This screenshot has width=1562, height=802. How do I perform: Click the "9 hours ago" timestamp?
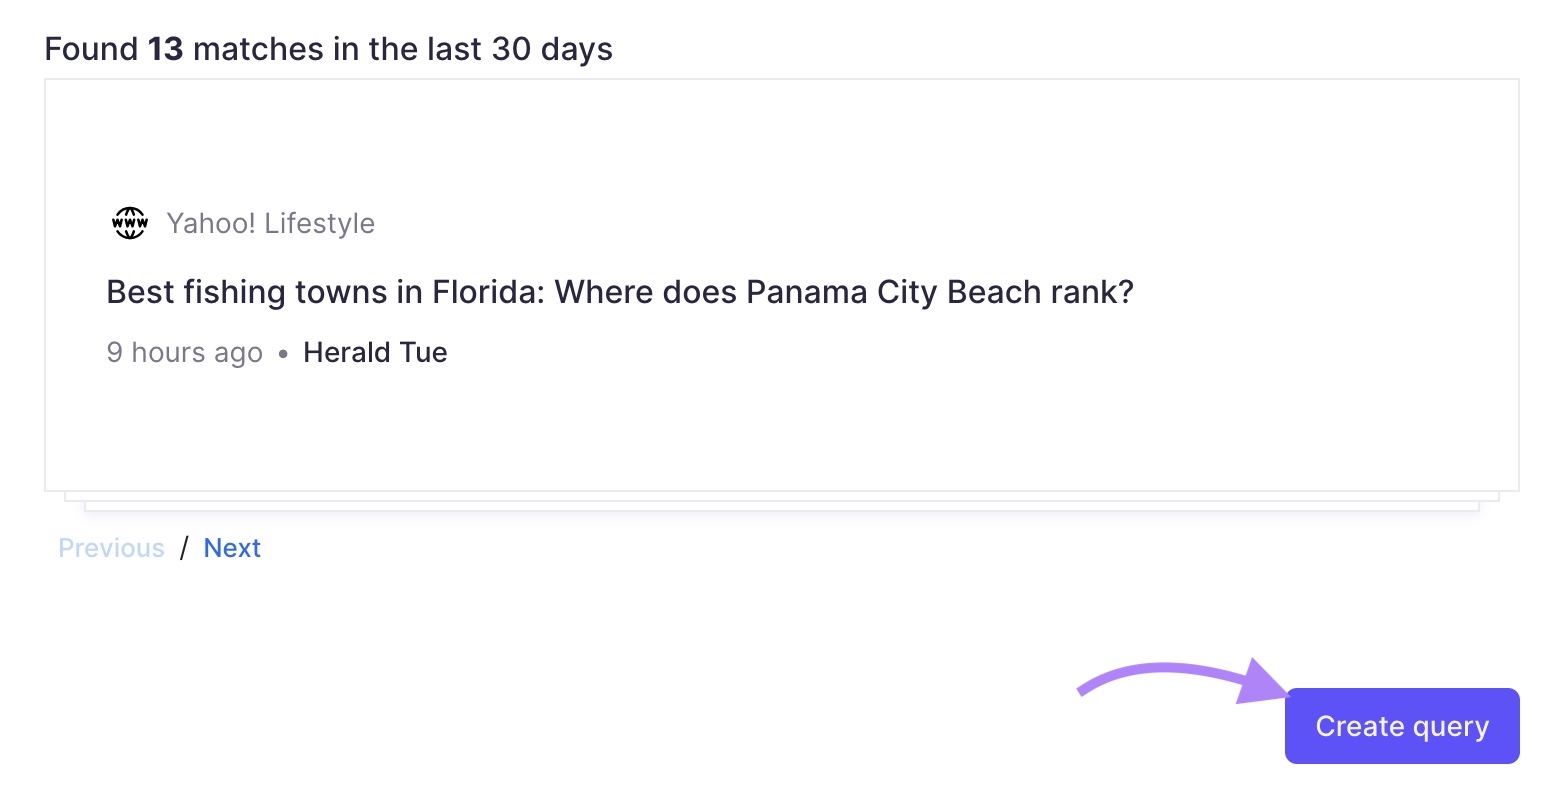click(x=184, y=352)
